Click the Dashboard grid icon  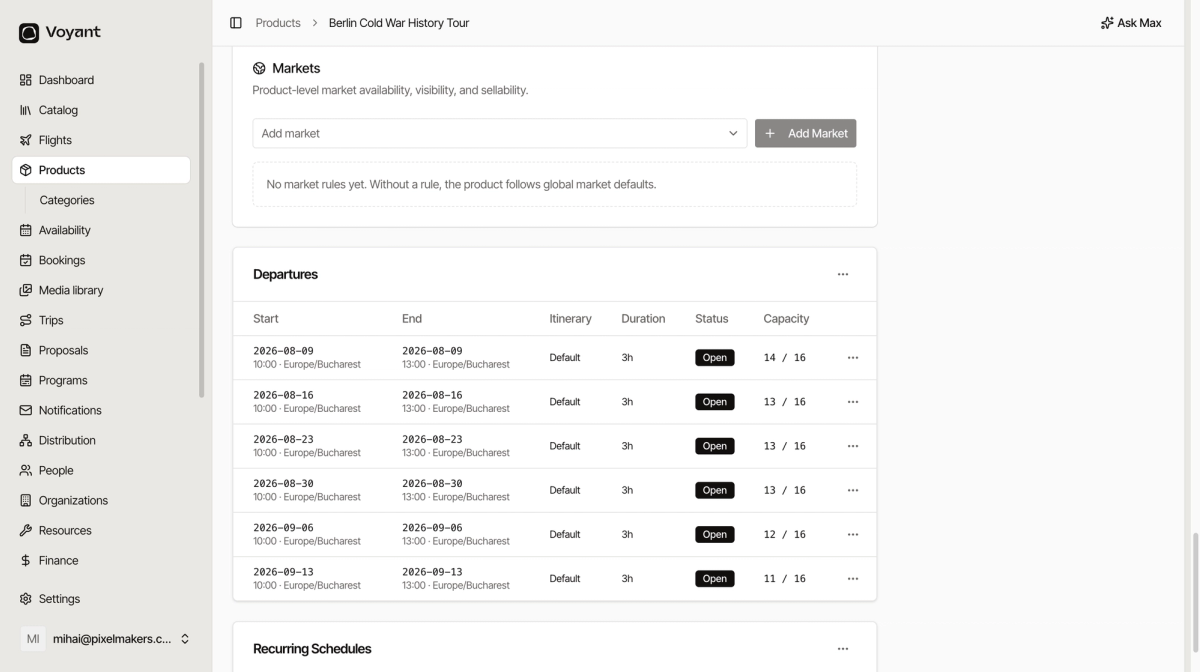[x=26, y=80]
